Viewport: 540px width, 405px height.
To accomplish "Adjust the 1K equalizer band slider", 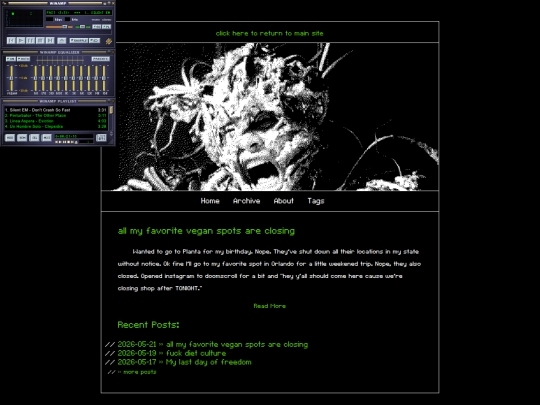I will click(66, 78).
